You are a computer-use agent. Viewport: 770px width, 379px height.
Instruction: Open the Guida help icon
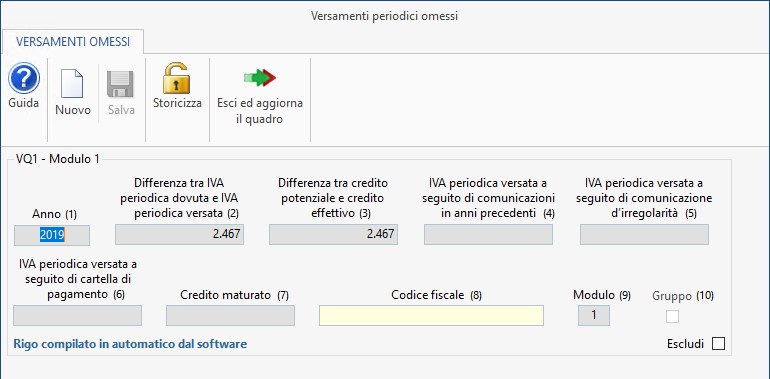click(x=24, y=78)
